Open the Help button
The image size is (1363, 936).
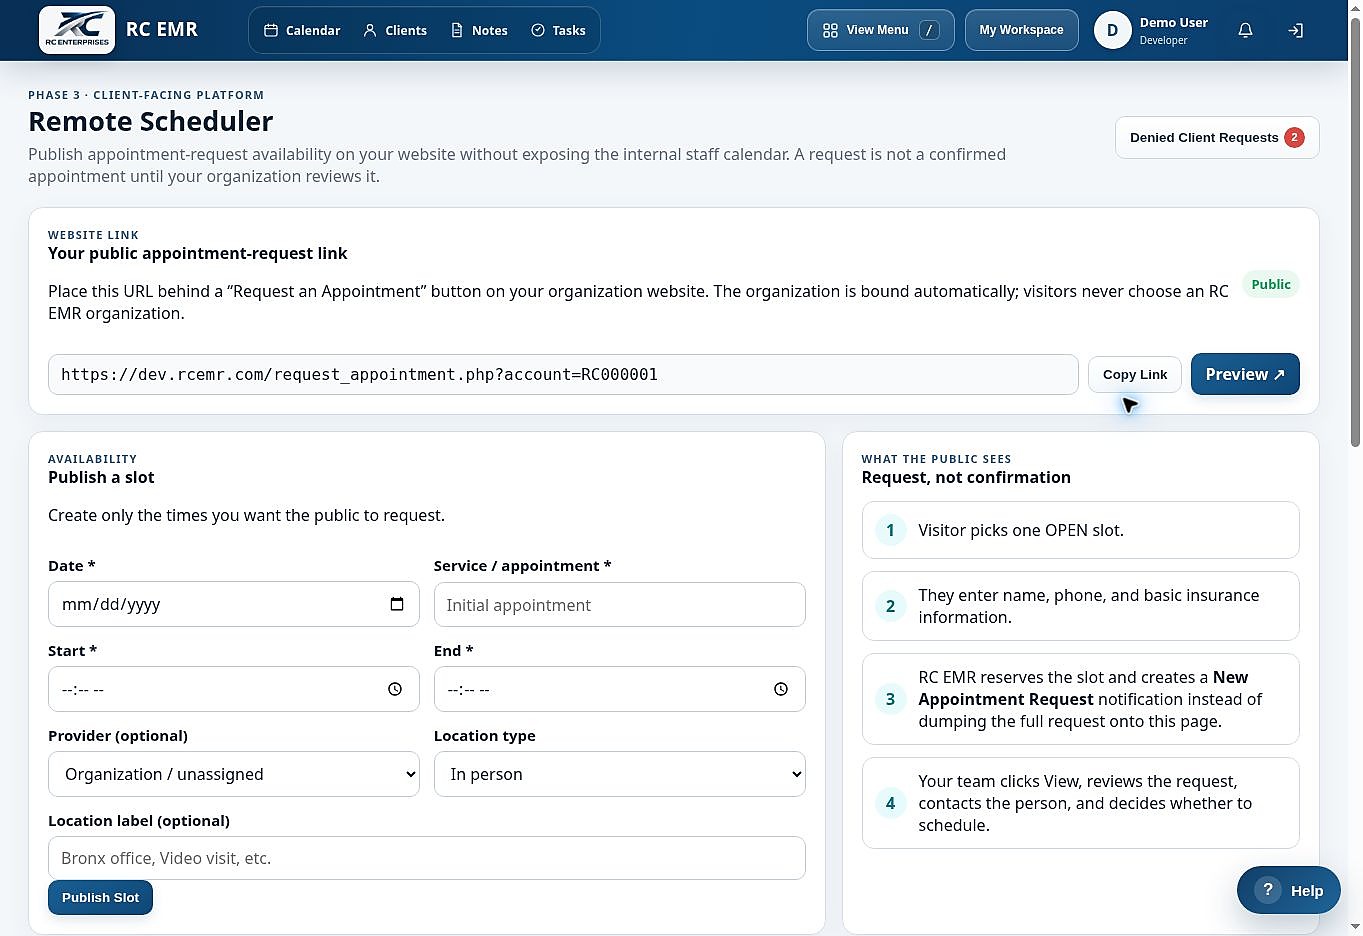point(1288,890)
